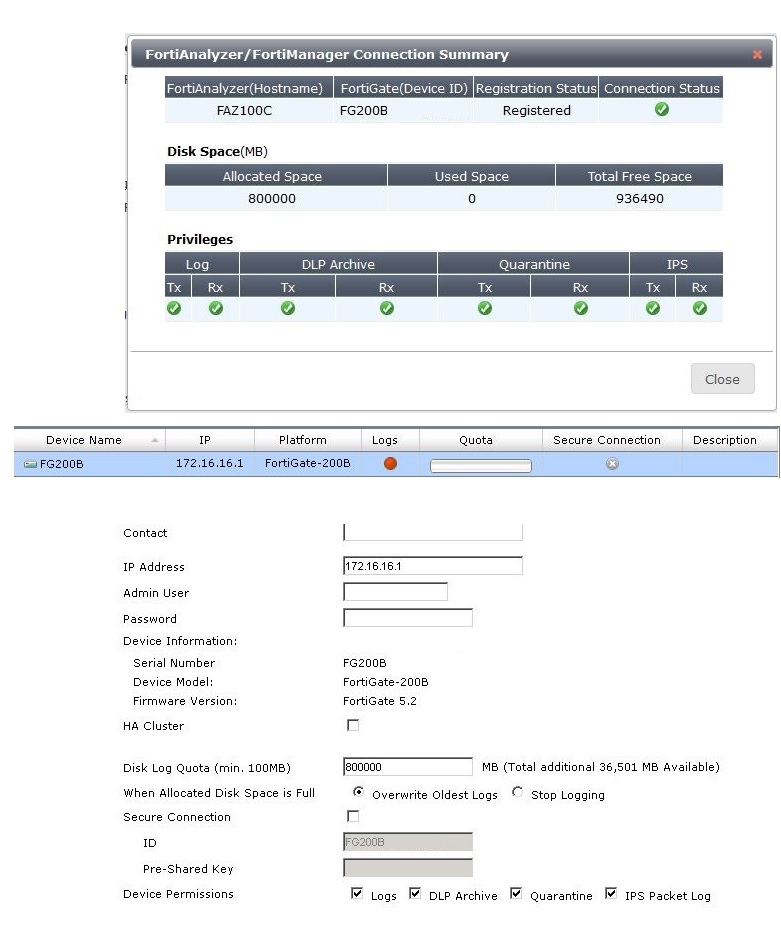Toggle the HA Cluster checkbox
The height and width of the screenshot is (925, 781).
353,725
